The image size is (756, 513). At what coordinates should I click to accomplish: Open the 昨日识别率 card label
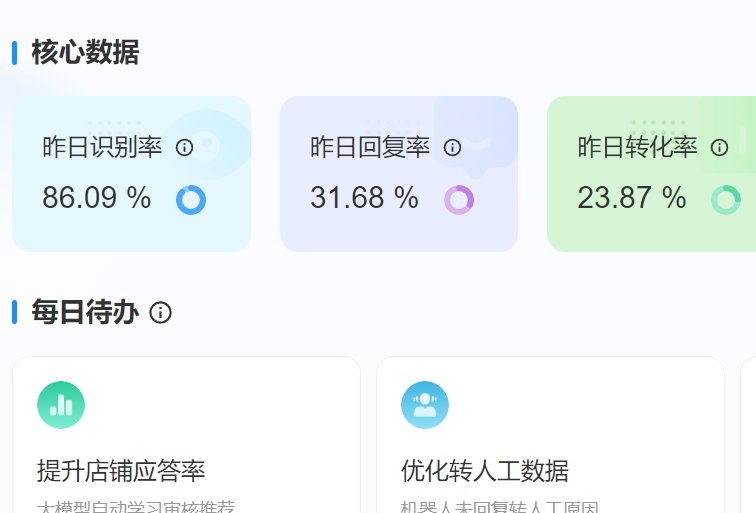tap(102, 148)
